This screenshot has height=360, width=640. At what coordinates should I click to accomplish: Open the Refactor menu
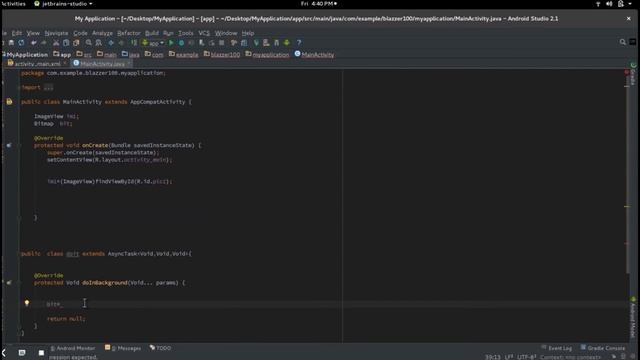[129, 33]
